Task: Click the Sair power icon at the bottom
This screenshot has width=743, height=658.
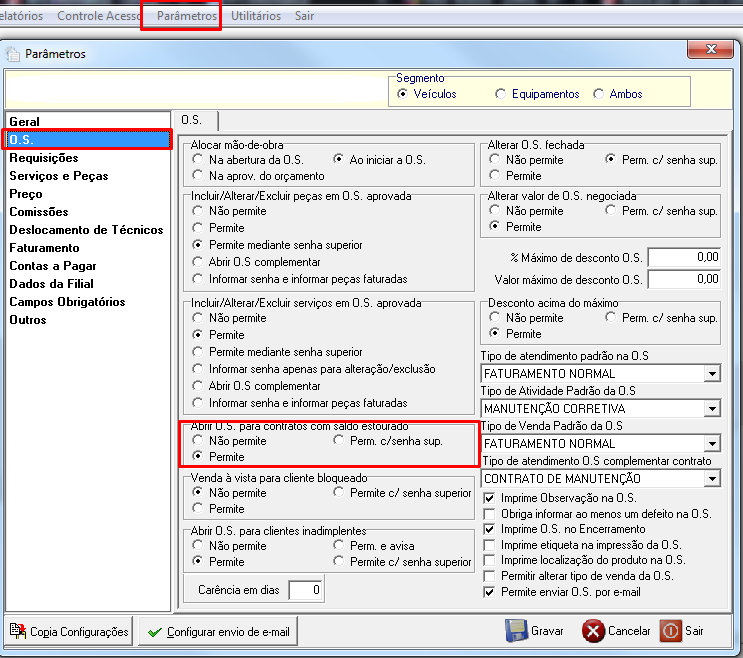Action: (671, 631)
